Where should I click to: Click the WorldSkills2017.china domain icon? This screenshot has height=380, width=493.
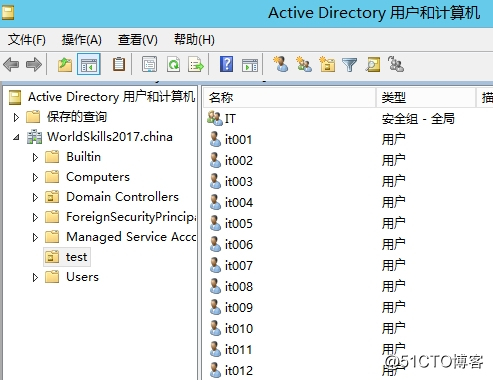coord(34,137)
